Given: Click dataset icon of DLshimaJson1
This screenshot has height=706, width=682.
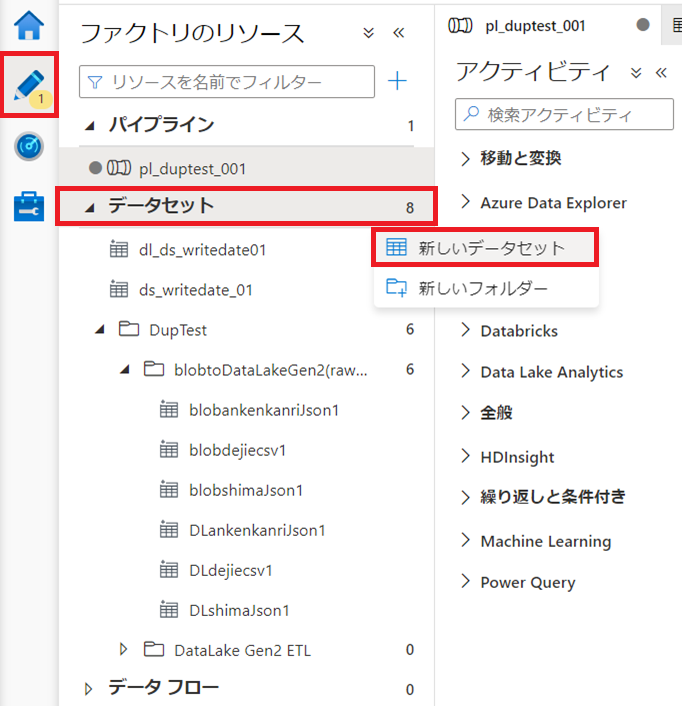Looking at the screenshot, I should (x=169, y=610).
